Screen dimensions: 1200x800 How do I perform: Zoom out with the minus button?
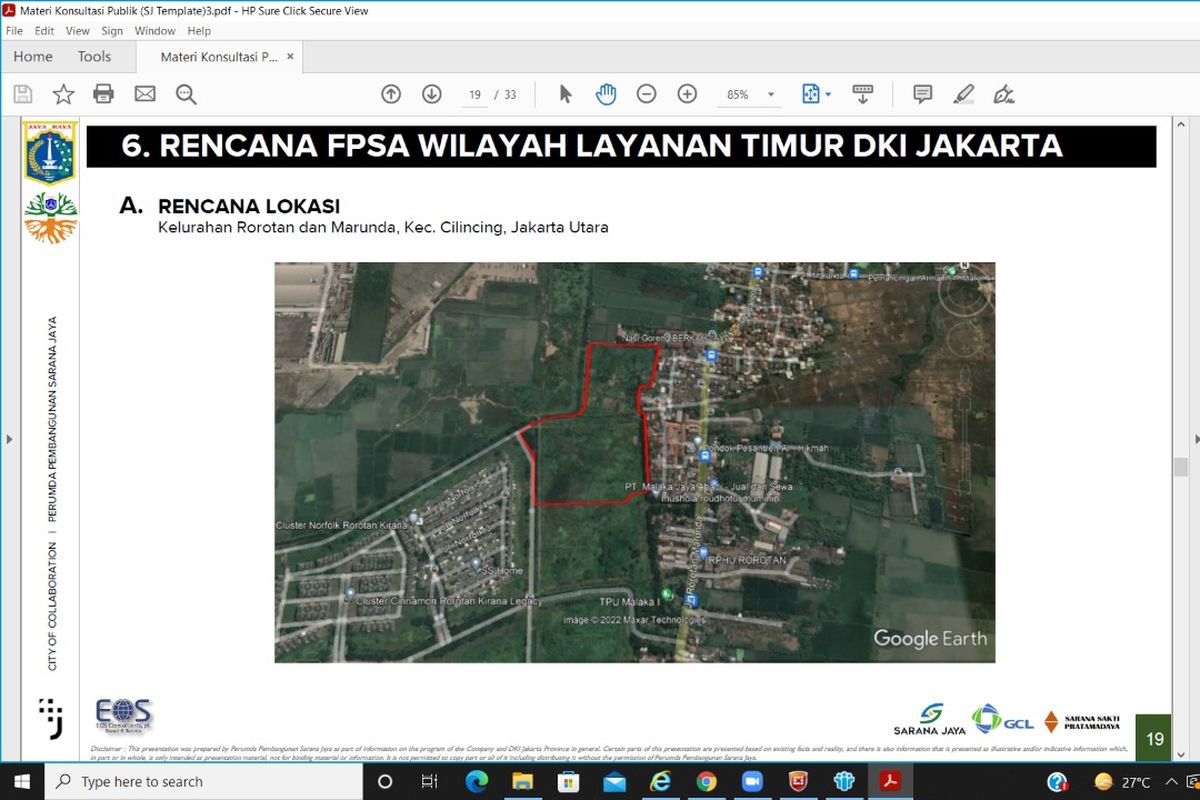[647, 94]
